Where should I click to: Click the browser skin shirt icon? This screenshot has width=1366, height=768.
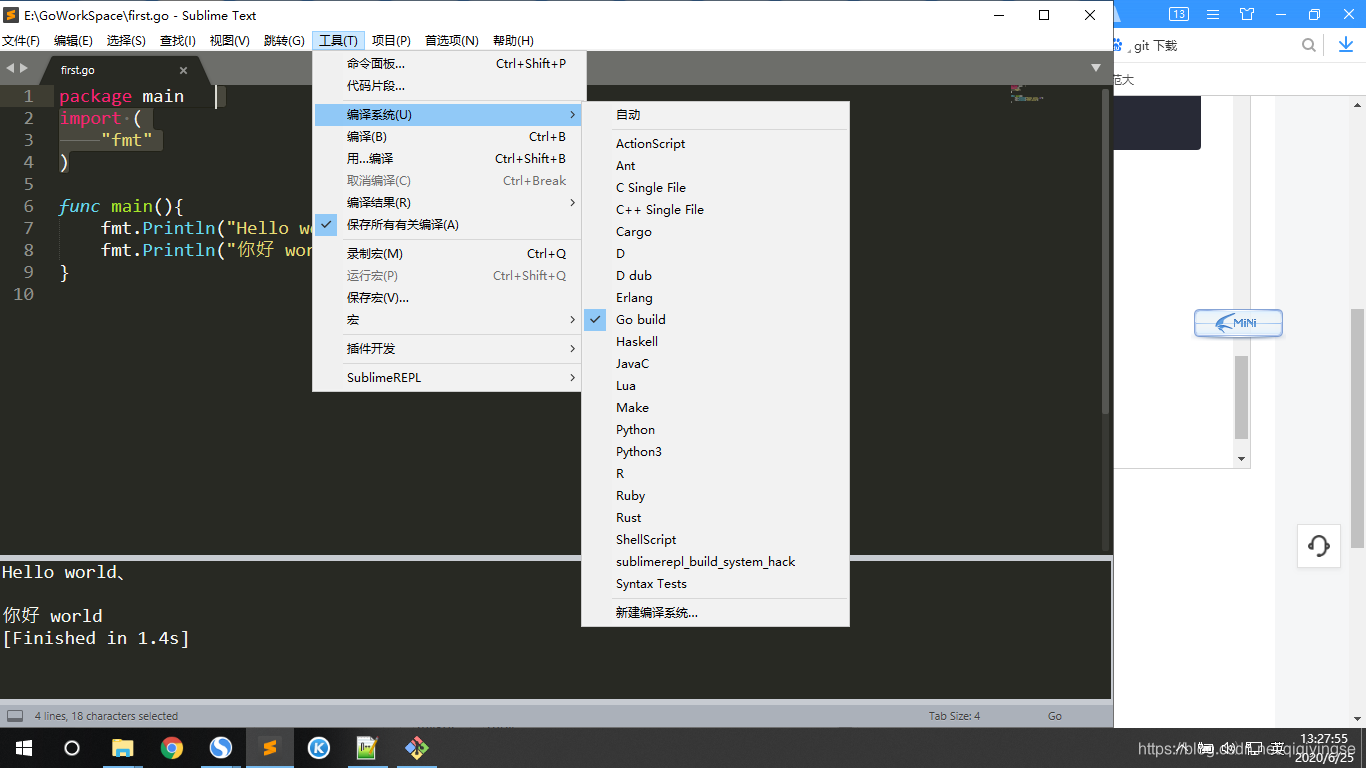coord(1246,14)
